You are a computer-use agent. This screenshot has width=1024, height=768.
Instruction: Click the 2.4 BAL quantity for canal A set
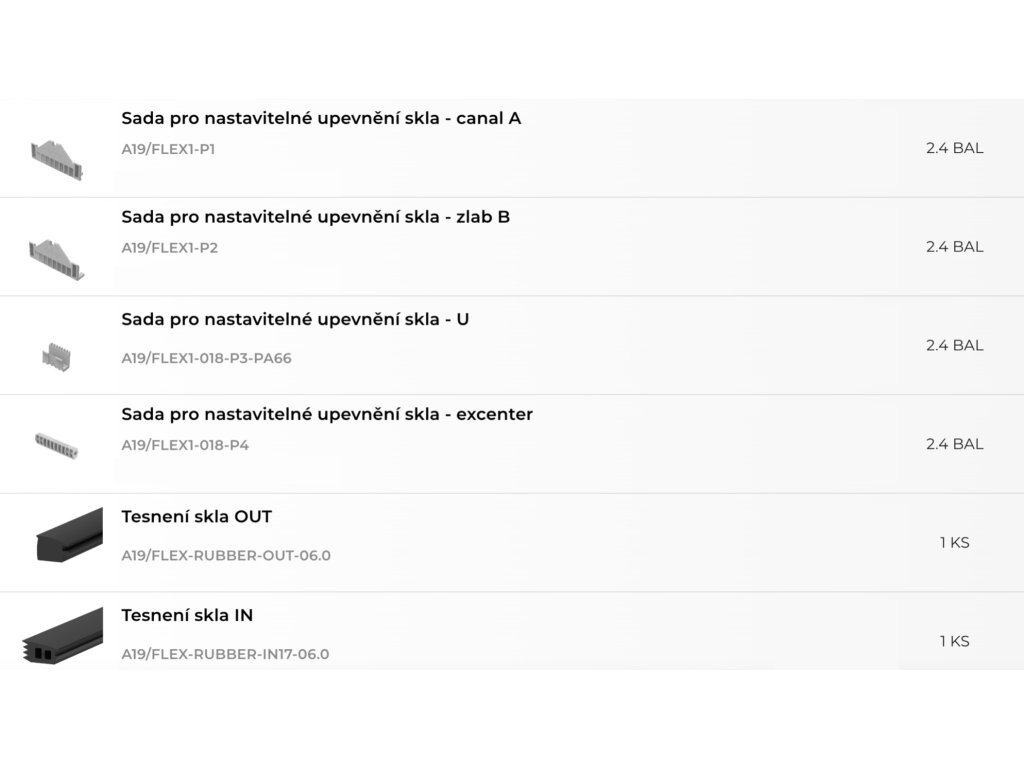pos(955,148)
